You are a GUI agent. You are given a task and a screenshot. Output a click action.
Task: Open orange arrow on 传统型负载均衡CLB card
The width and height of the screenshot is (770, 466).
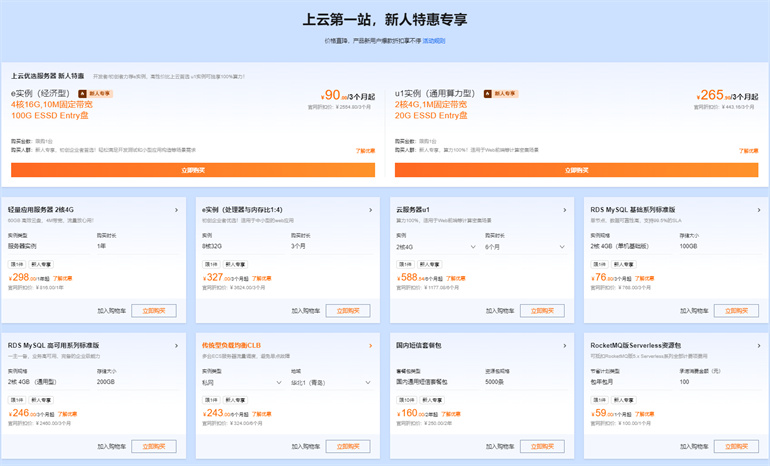[371, 346]
